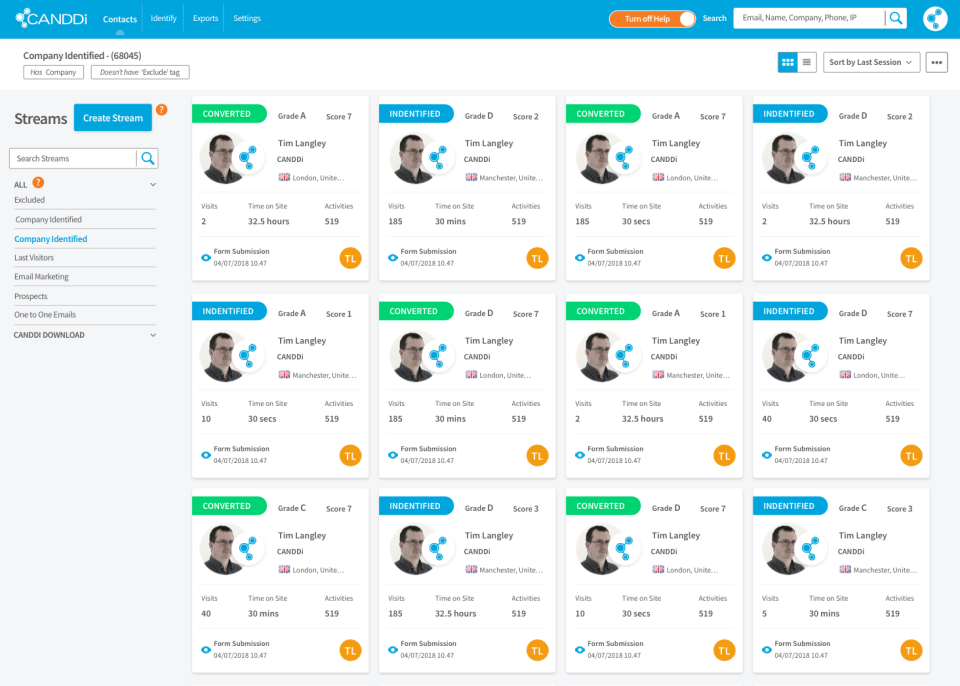Screen dimensions: 960x686
Task: Select the Email Marketing stream
Action: click(42, 277)
